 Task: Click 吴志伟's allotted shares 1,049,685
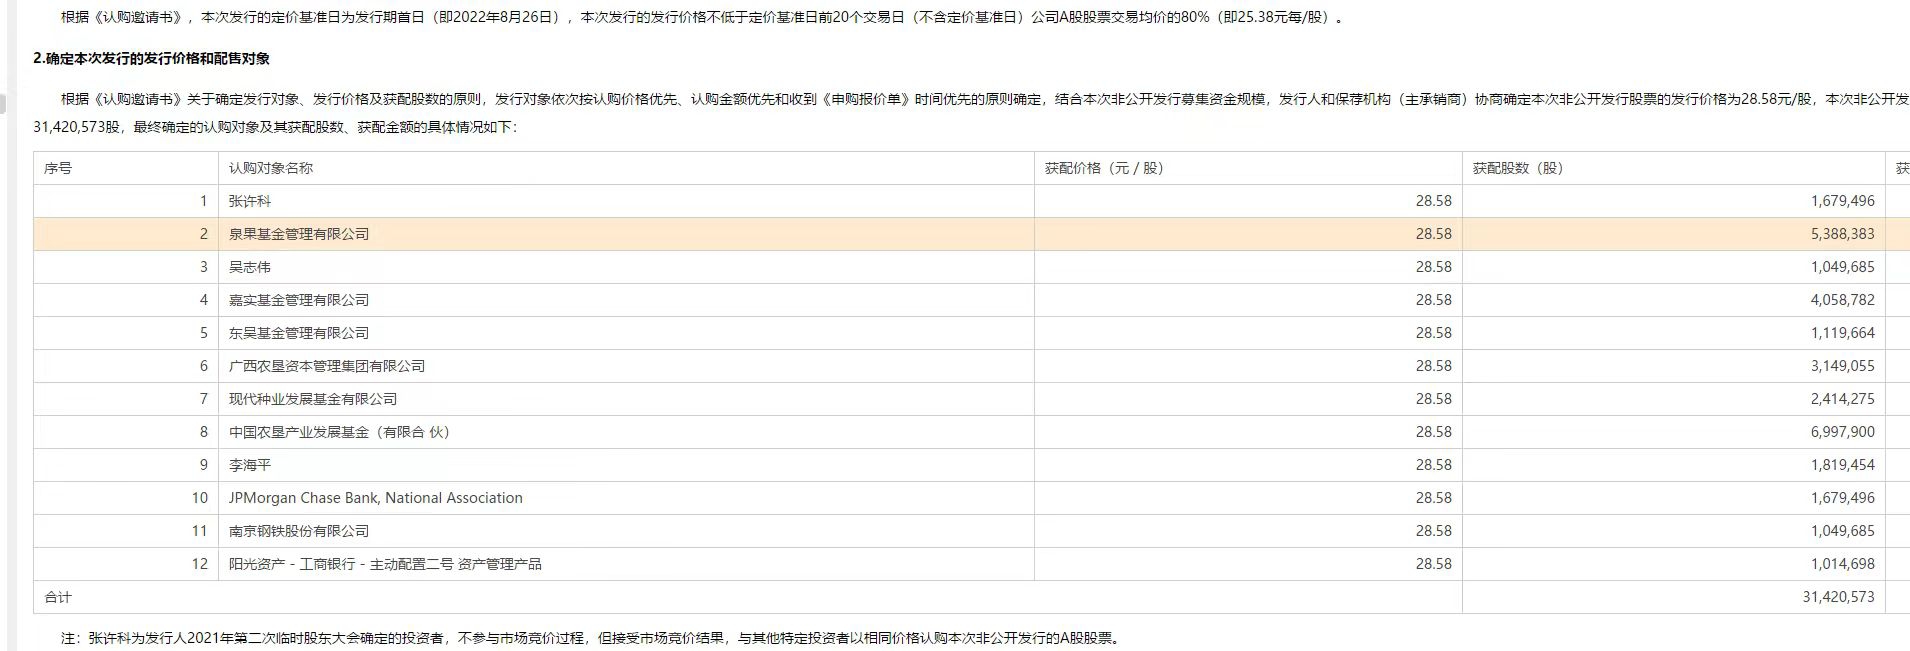click(x=1842, y=267)
